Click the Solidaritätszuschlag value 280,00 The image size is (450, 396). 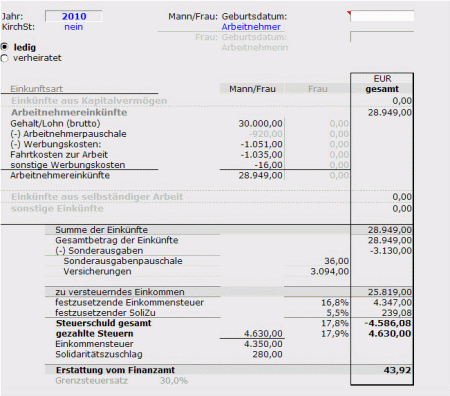[267, 354]
